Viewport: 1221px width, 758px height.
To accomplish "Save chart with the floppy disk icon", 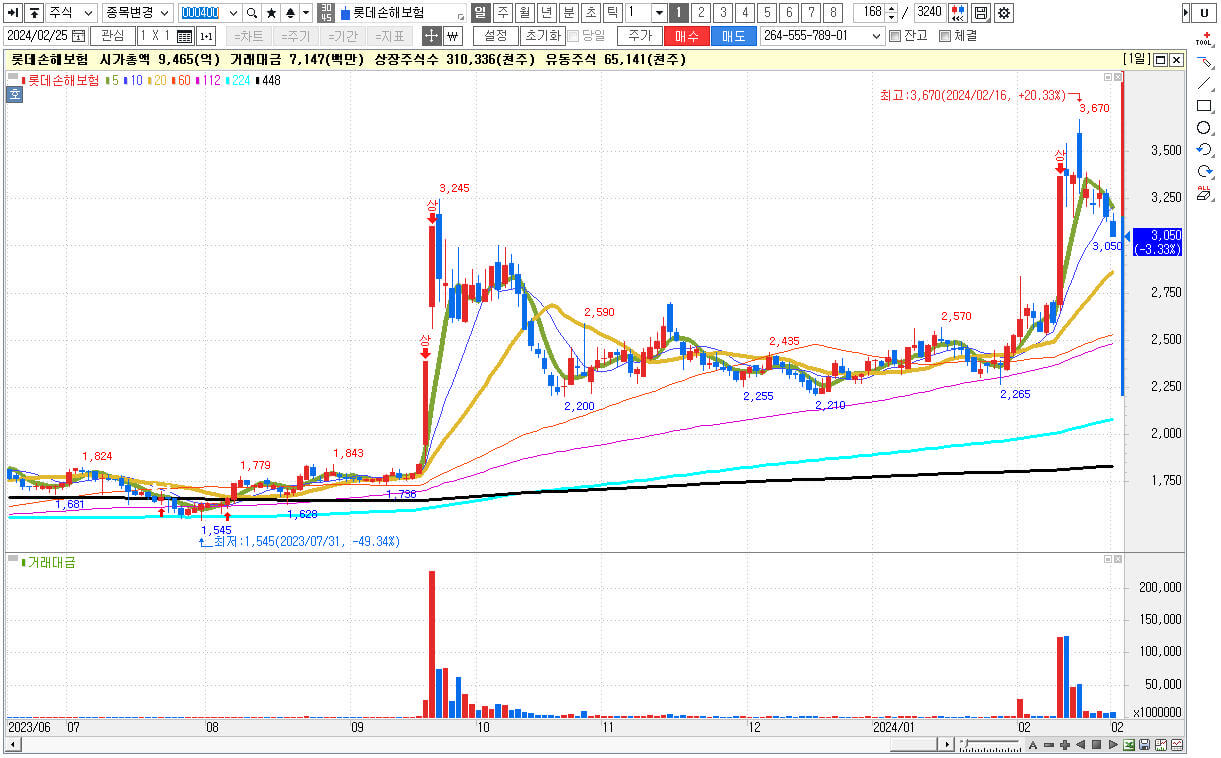I will [981, 13].
